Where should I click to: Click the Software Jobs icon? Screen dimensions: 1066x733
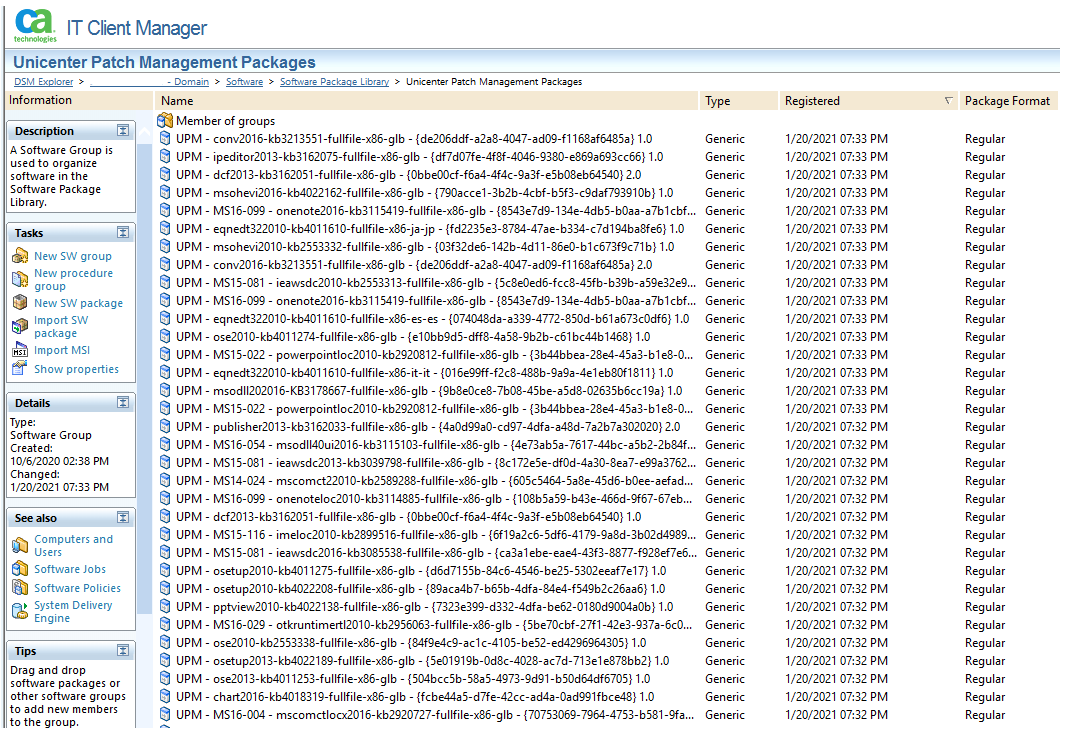coord(20,569)
